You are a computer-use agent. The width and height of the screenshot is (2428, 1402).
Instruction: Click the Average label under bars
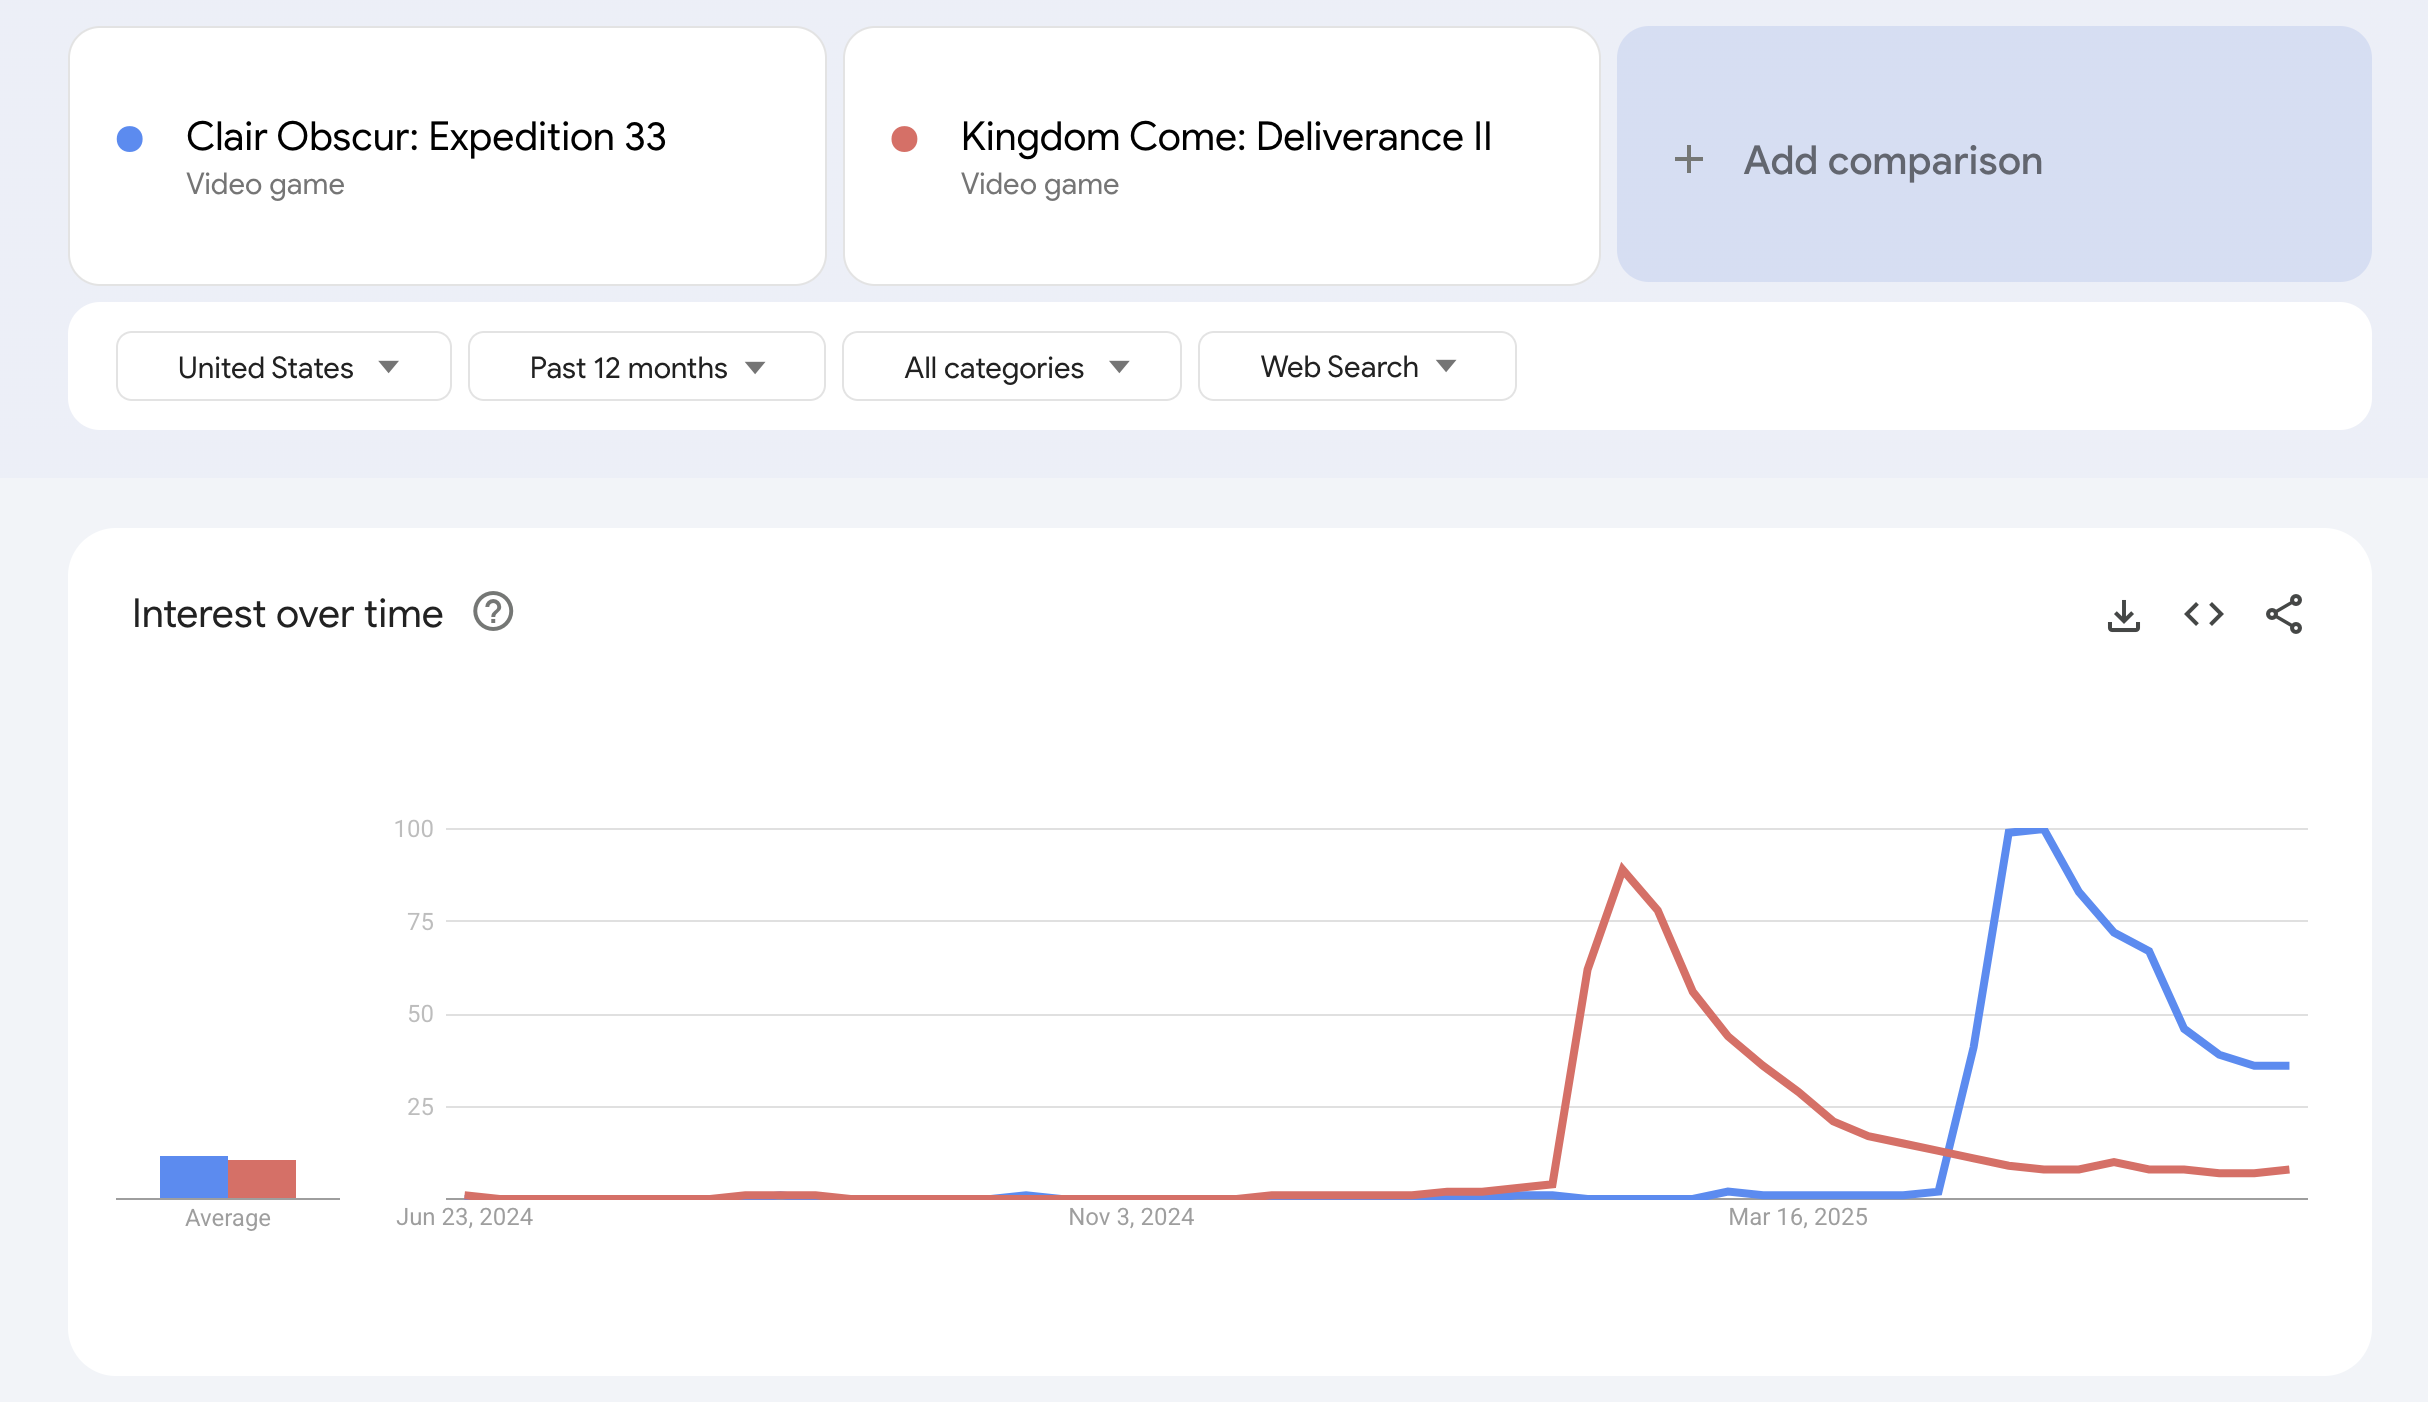click(228, 1218)
